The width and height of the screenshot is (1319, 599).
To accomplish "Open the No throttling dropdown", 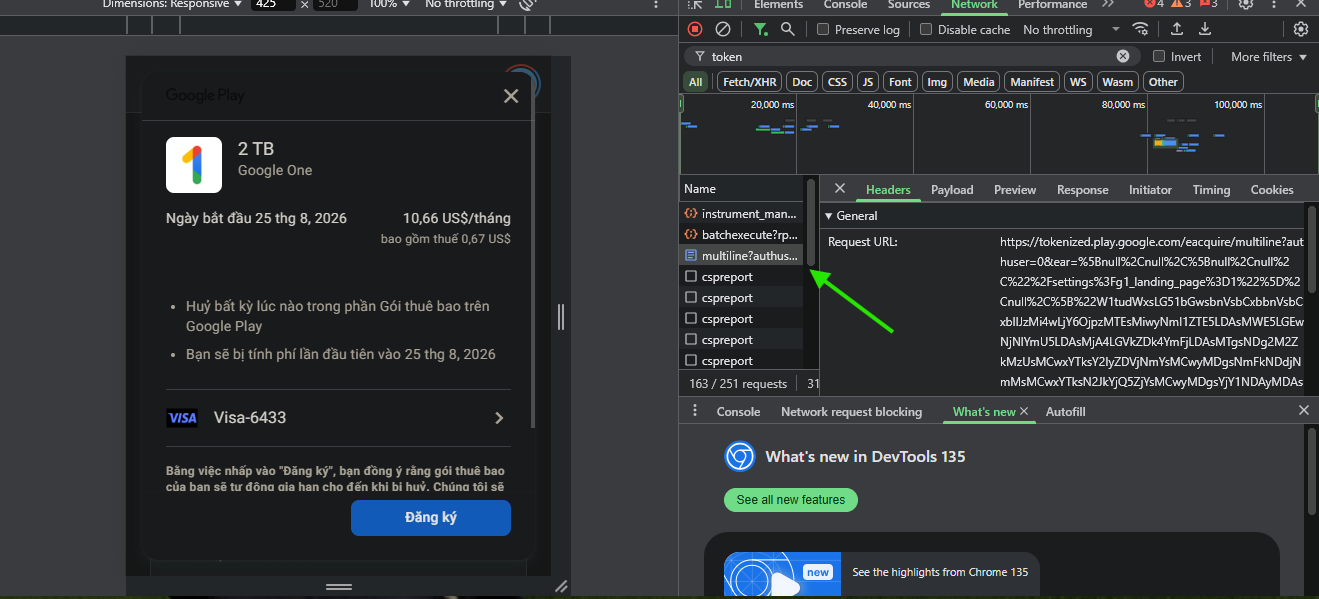I will [x=1070, y=30].
